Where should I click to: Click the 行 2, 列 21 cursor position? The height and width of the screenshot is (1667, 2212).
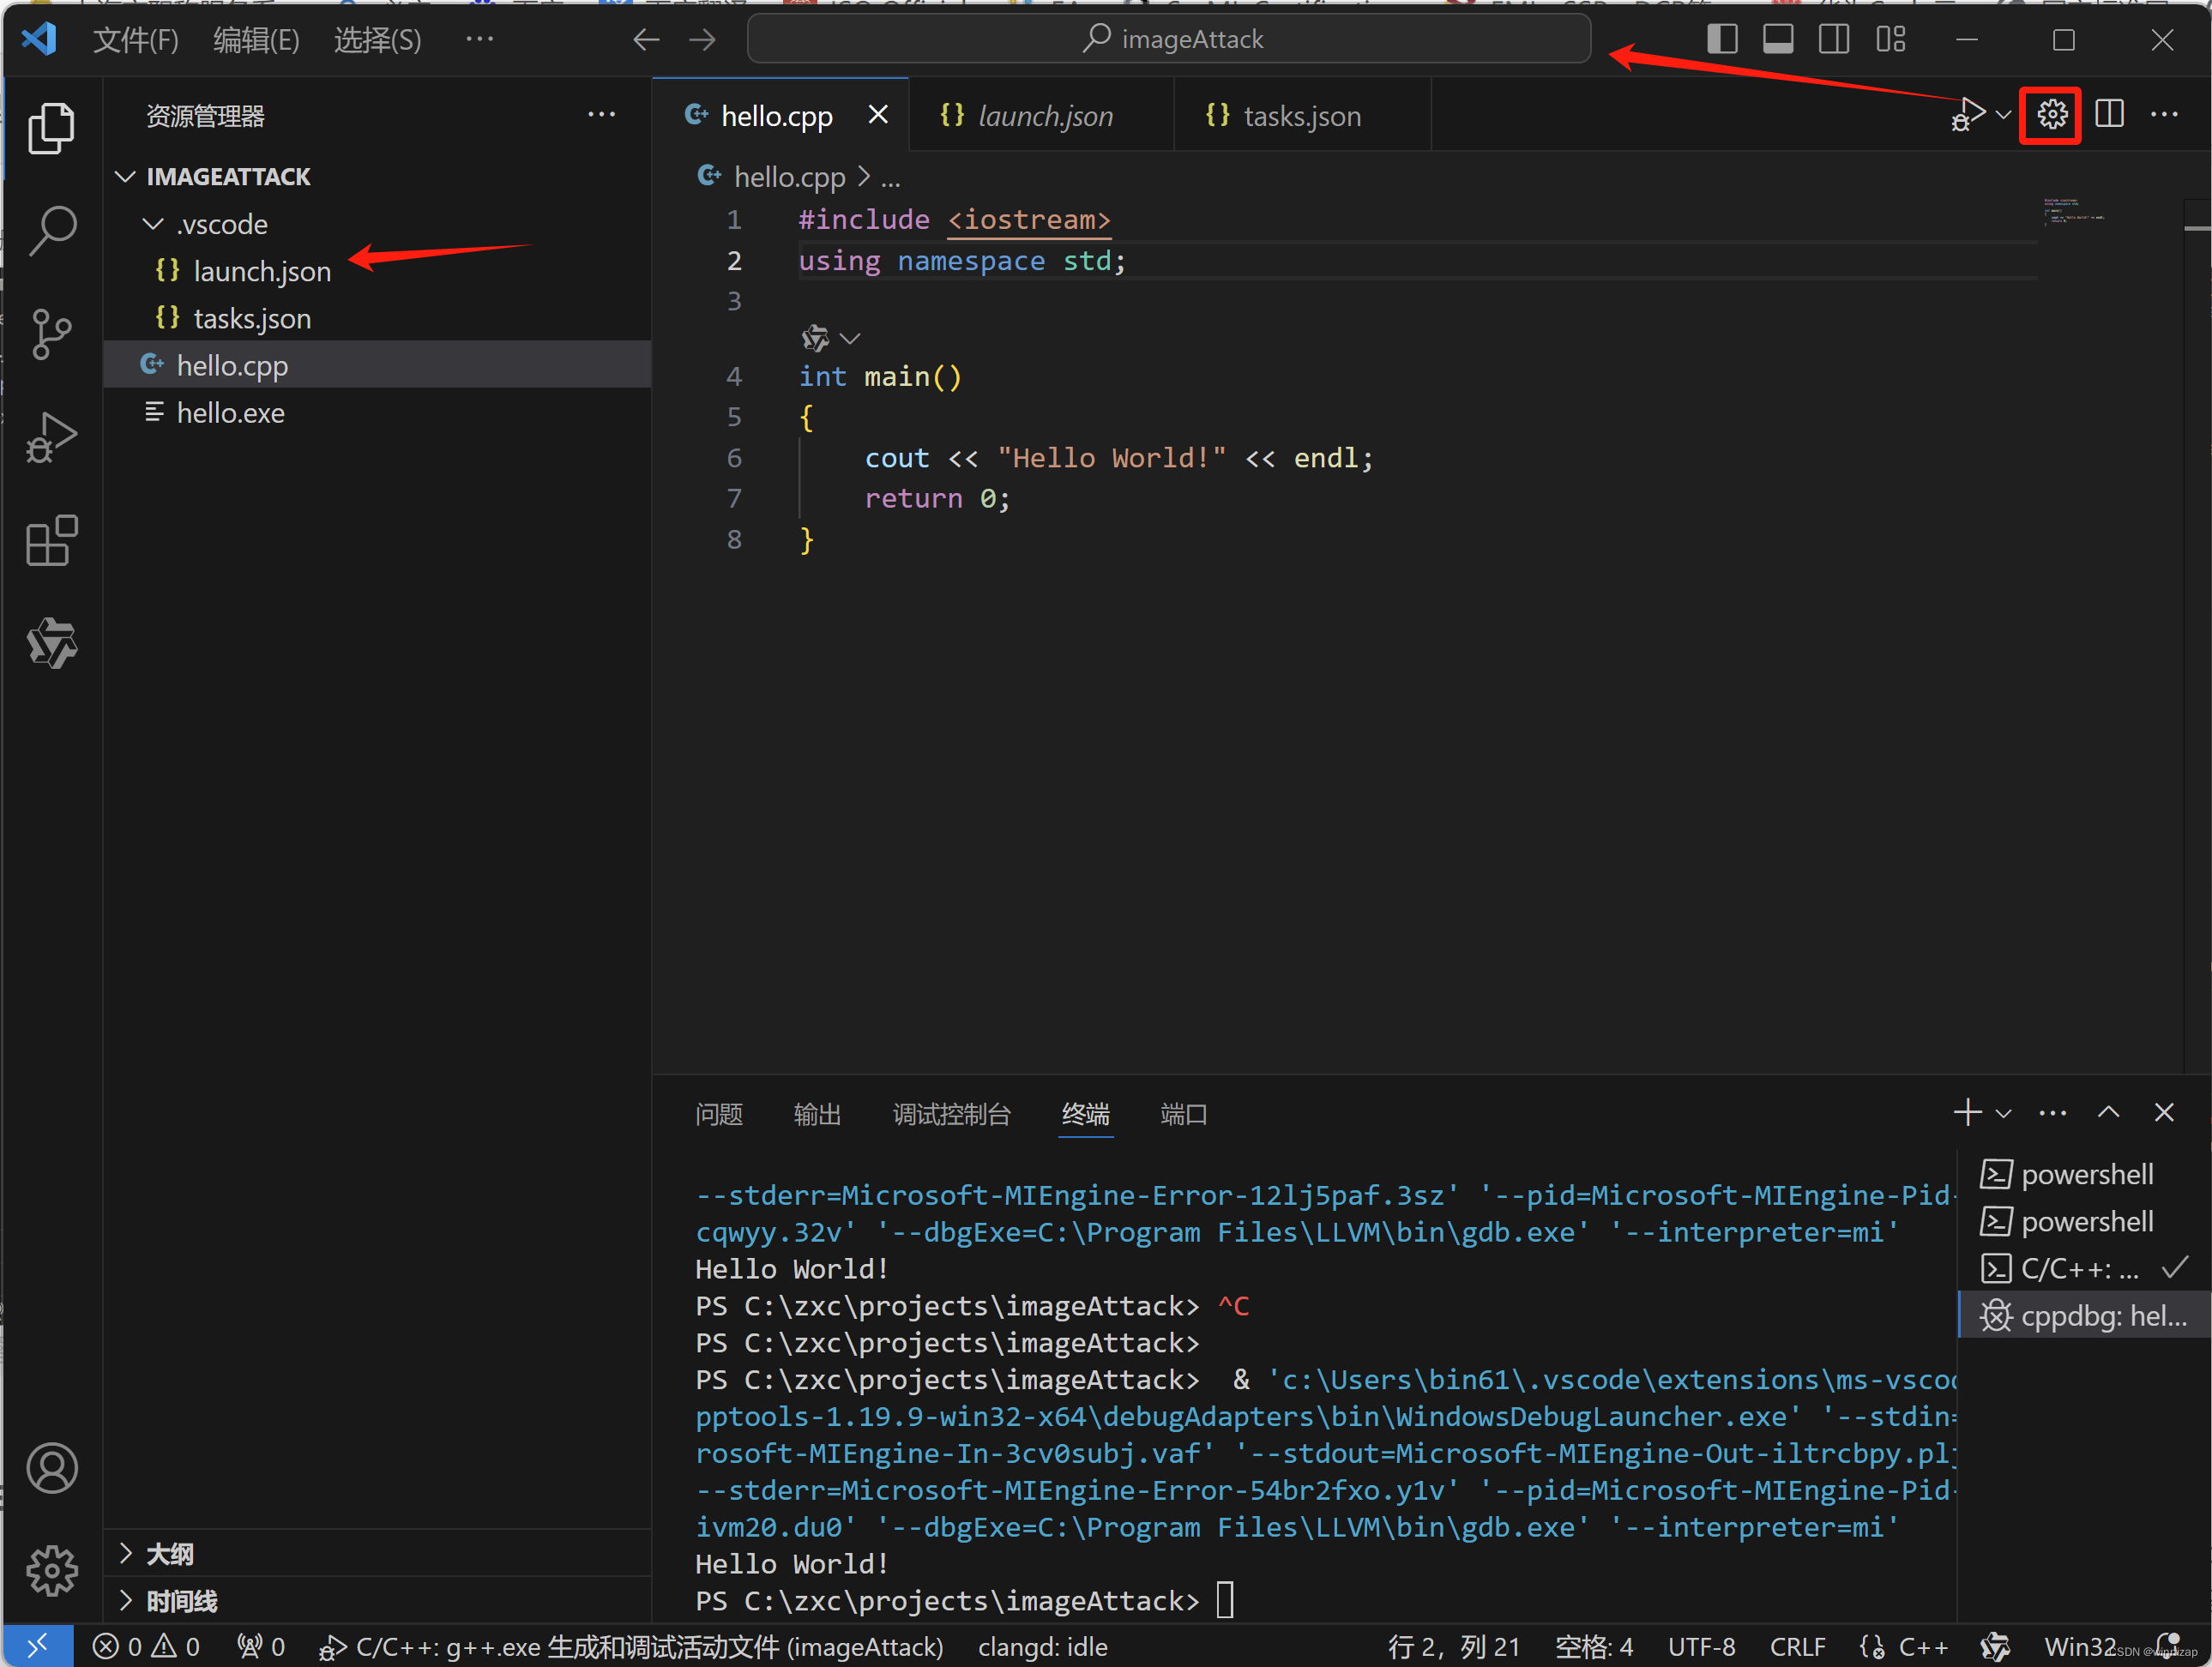[x=1453, y=1646]
